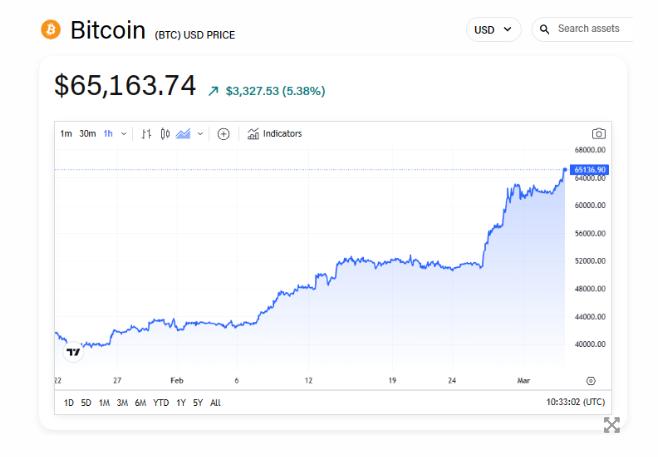This screenshot has width=658, height=457.
Task: Select the 1m interval
Action: (65, 134)
